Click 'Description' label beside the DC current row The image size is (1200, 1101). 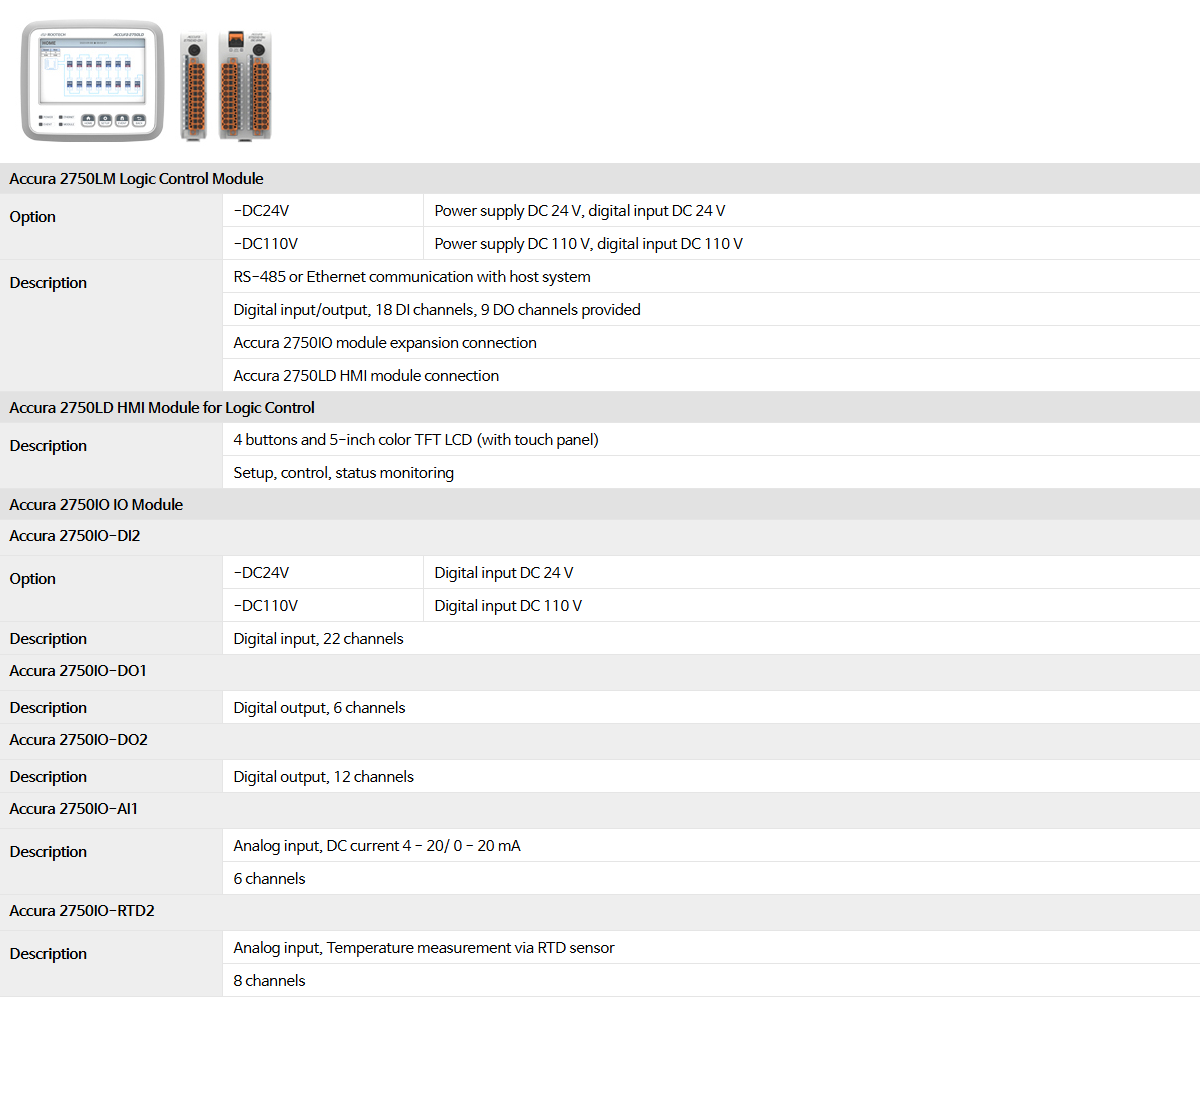click(x=48, y=852)
